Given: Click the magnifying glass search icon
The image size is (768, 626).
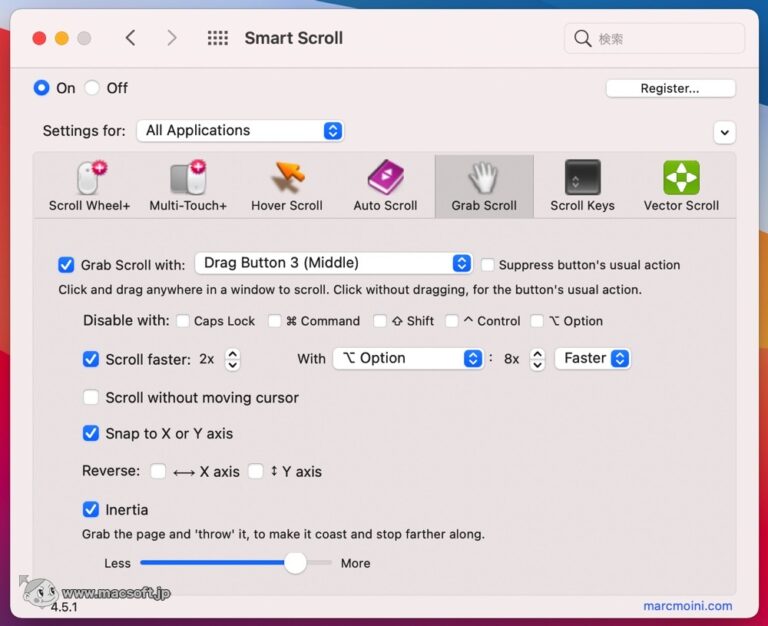Looking at the screenshot, I should (582, 38).
